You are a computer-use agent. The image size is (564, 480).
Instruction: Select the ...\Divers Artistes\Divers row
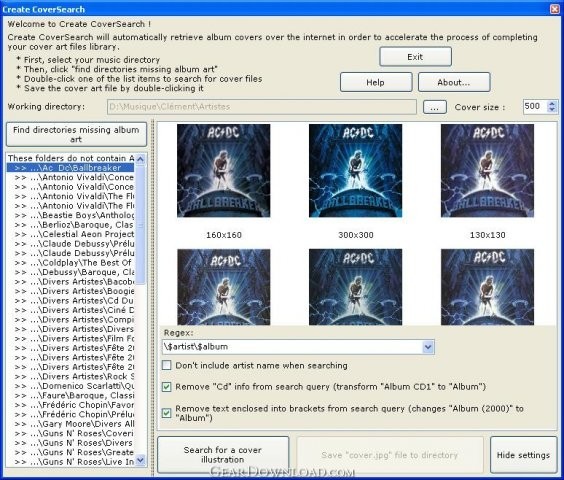pyautogui.click(x=71, y=329)
